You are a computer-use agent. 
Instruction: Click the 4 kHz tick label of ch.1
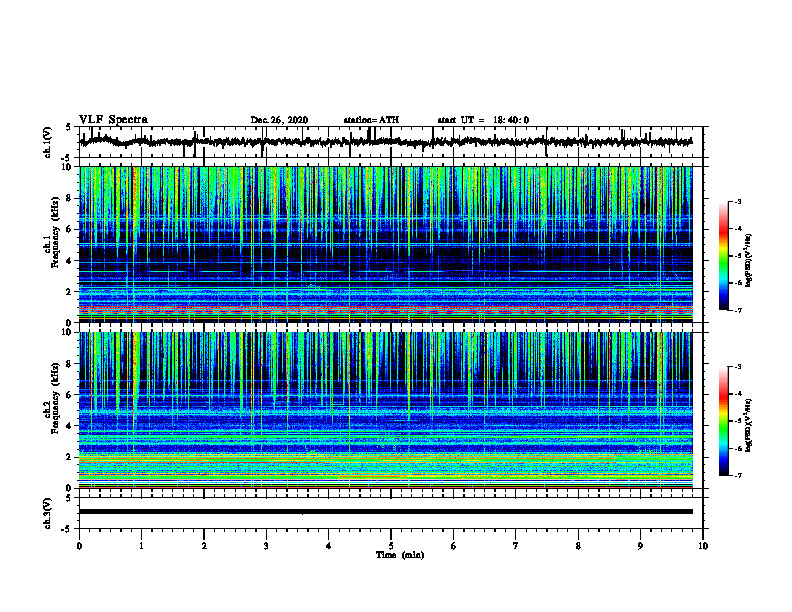click(x=70, y=261)
